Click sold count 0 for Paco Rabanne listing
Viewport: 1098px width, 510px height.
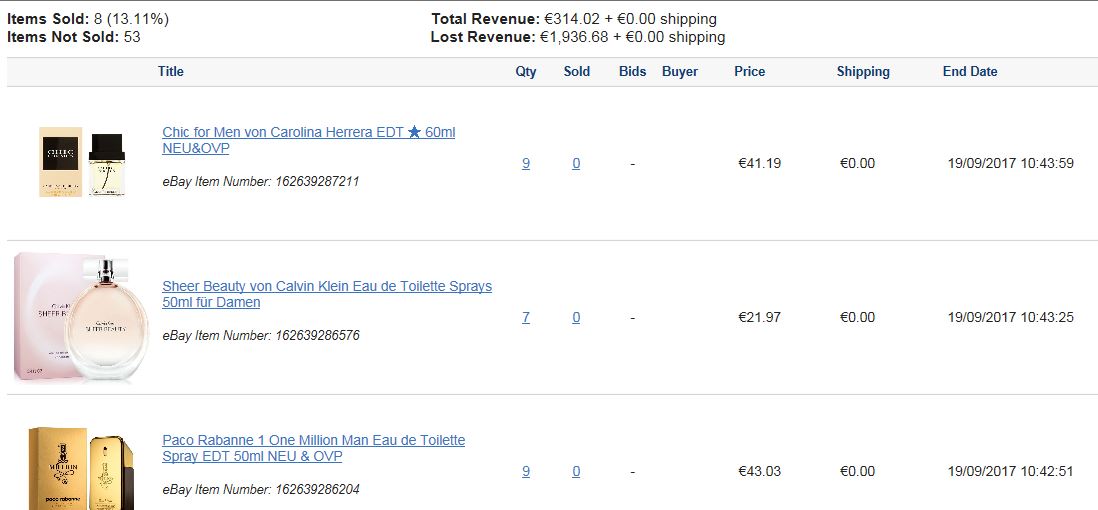(x=576, y=471)
